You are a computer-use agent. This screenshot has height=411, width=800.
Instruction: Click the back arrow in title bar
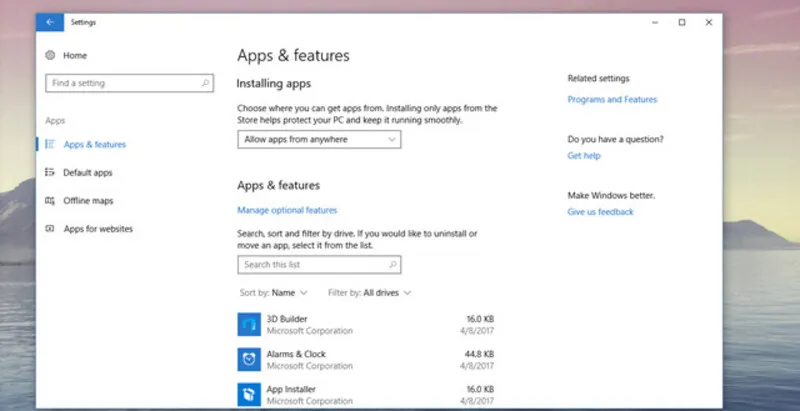pyautogui.click(x=50, y=22)
